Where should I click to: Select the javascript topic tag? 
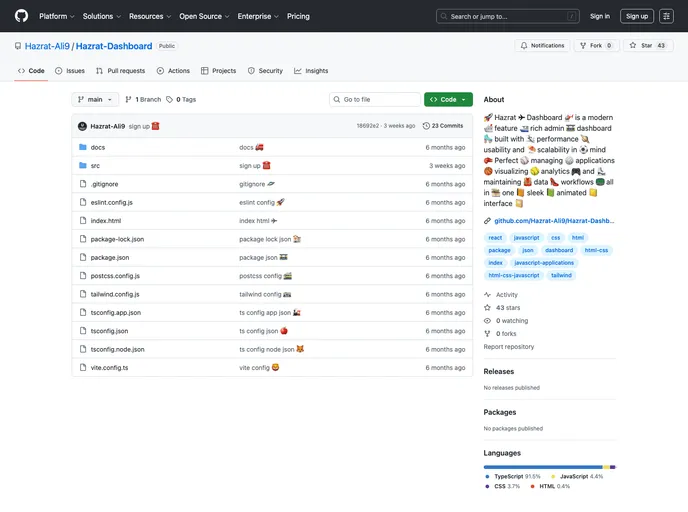pyautogui.click(x=527, y=238)
